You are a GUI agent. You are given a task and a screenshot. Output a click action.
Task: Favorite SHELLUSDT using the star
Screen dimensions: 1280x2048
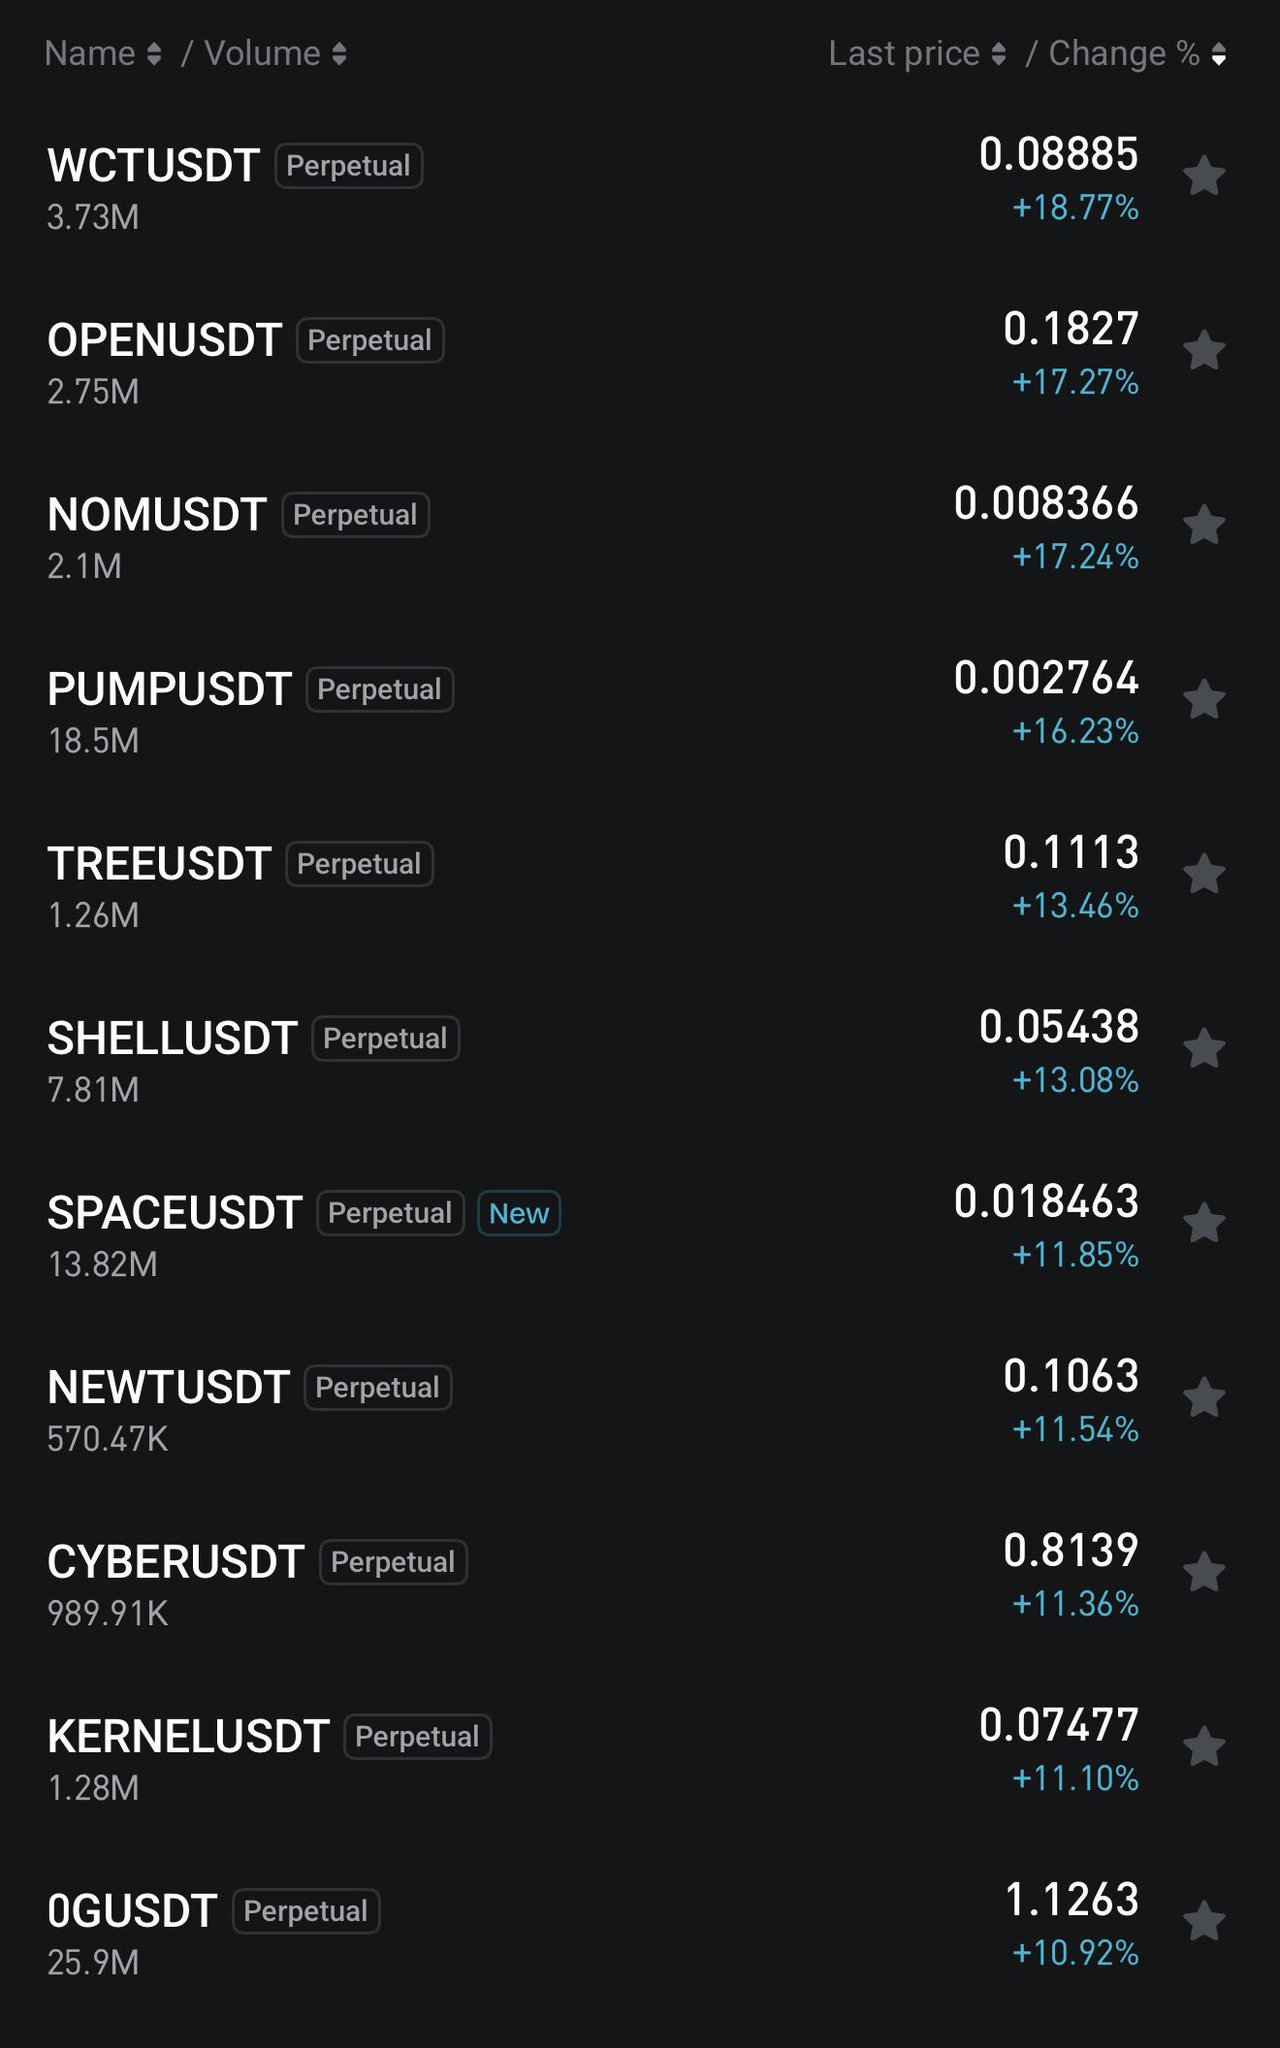coord(1204,1048)
